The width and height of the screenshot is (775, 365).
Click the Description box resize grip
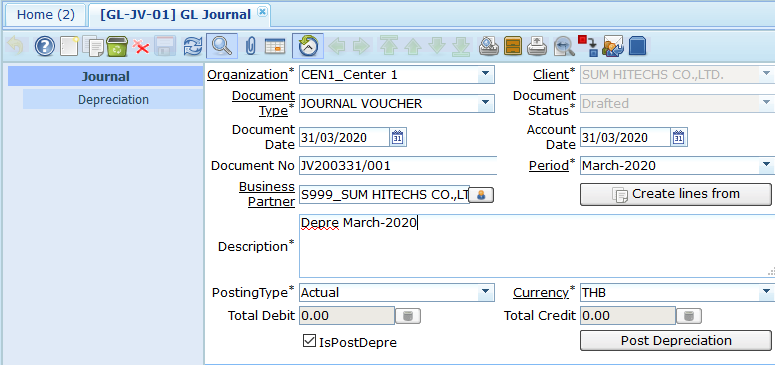(x=771, y=271)
